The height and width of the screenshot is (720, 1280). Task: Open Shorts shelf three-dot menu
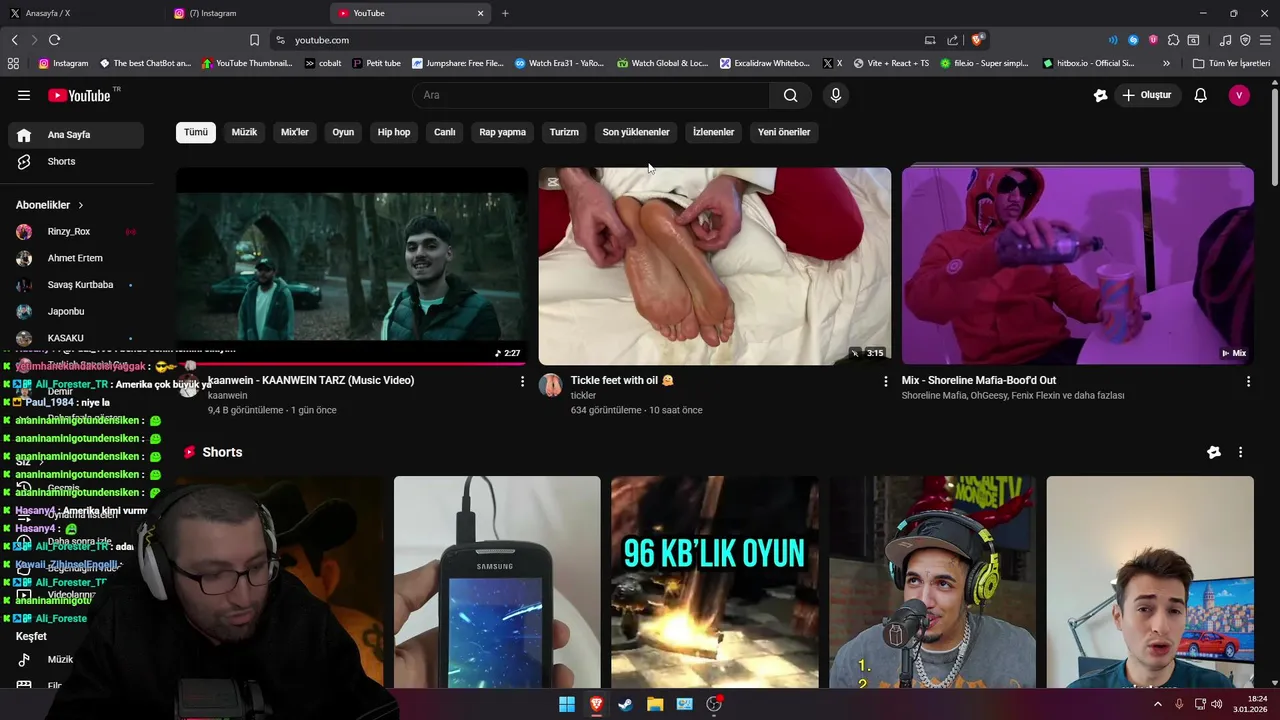1240,452
